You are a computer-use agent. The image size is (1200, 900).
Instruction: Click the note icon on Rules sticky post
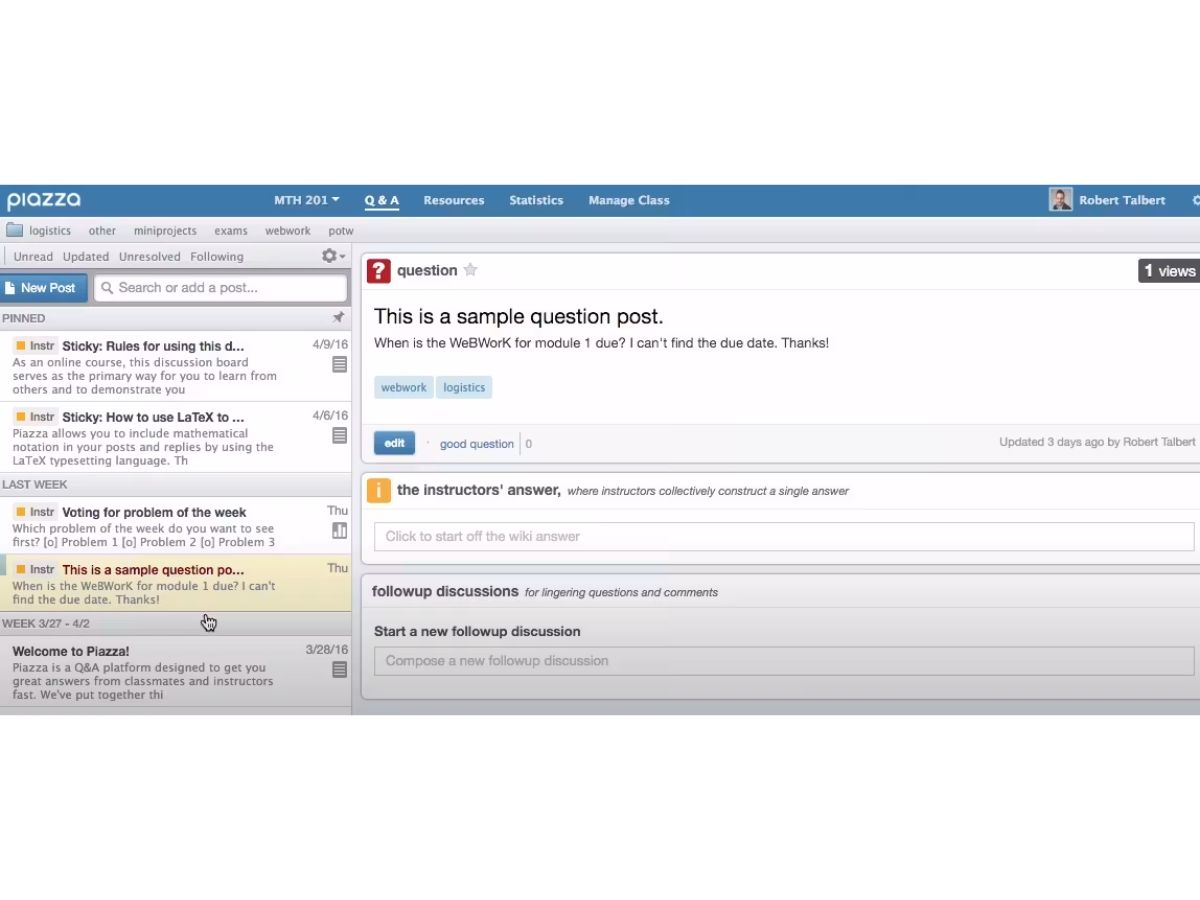340,365
